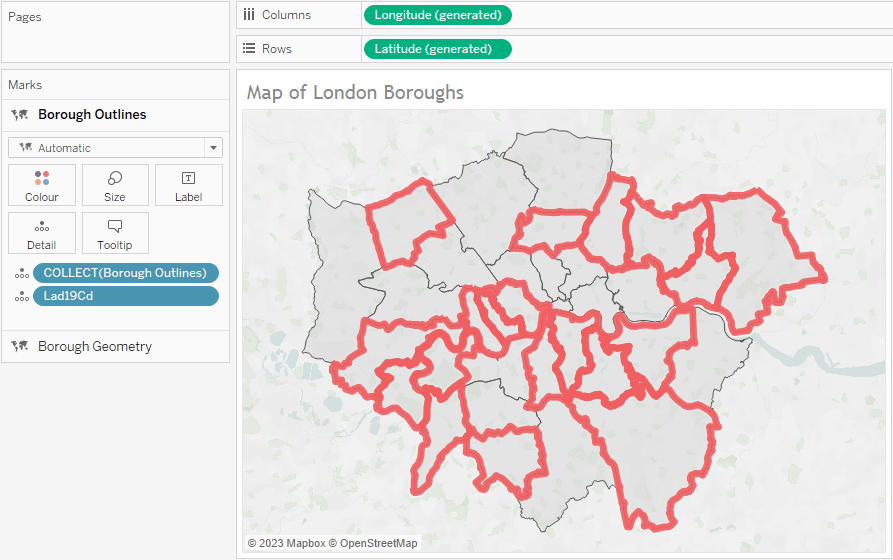893x560 pixels.
Task: Click the detail icon left of Lad19Cd
Action: pos(20,297)
